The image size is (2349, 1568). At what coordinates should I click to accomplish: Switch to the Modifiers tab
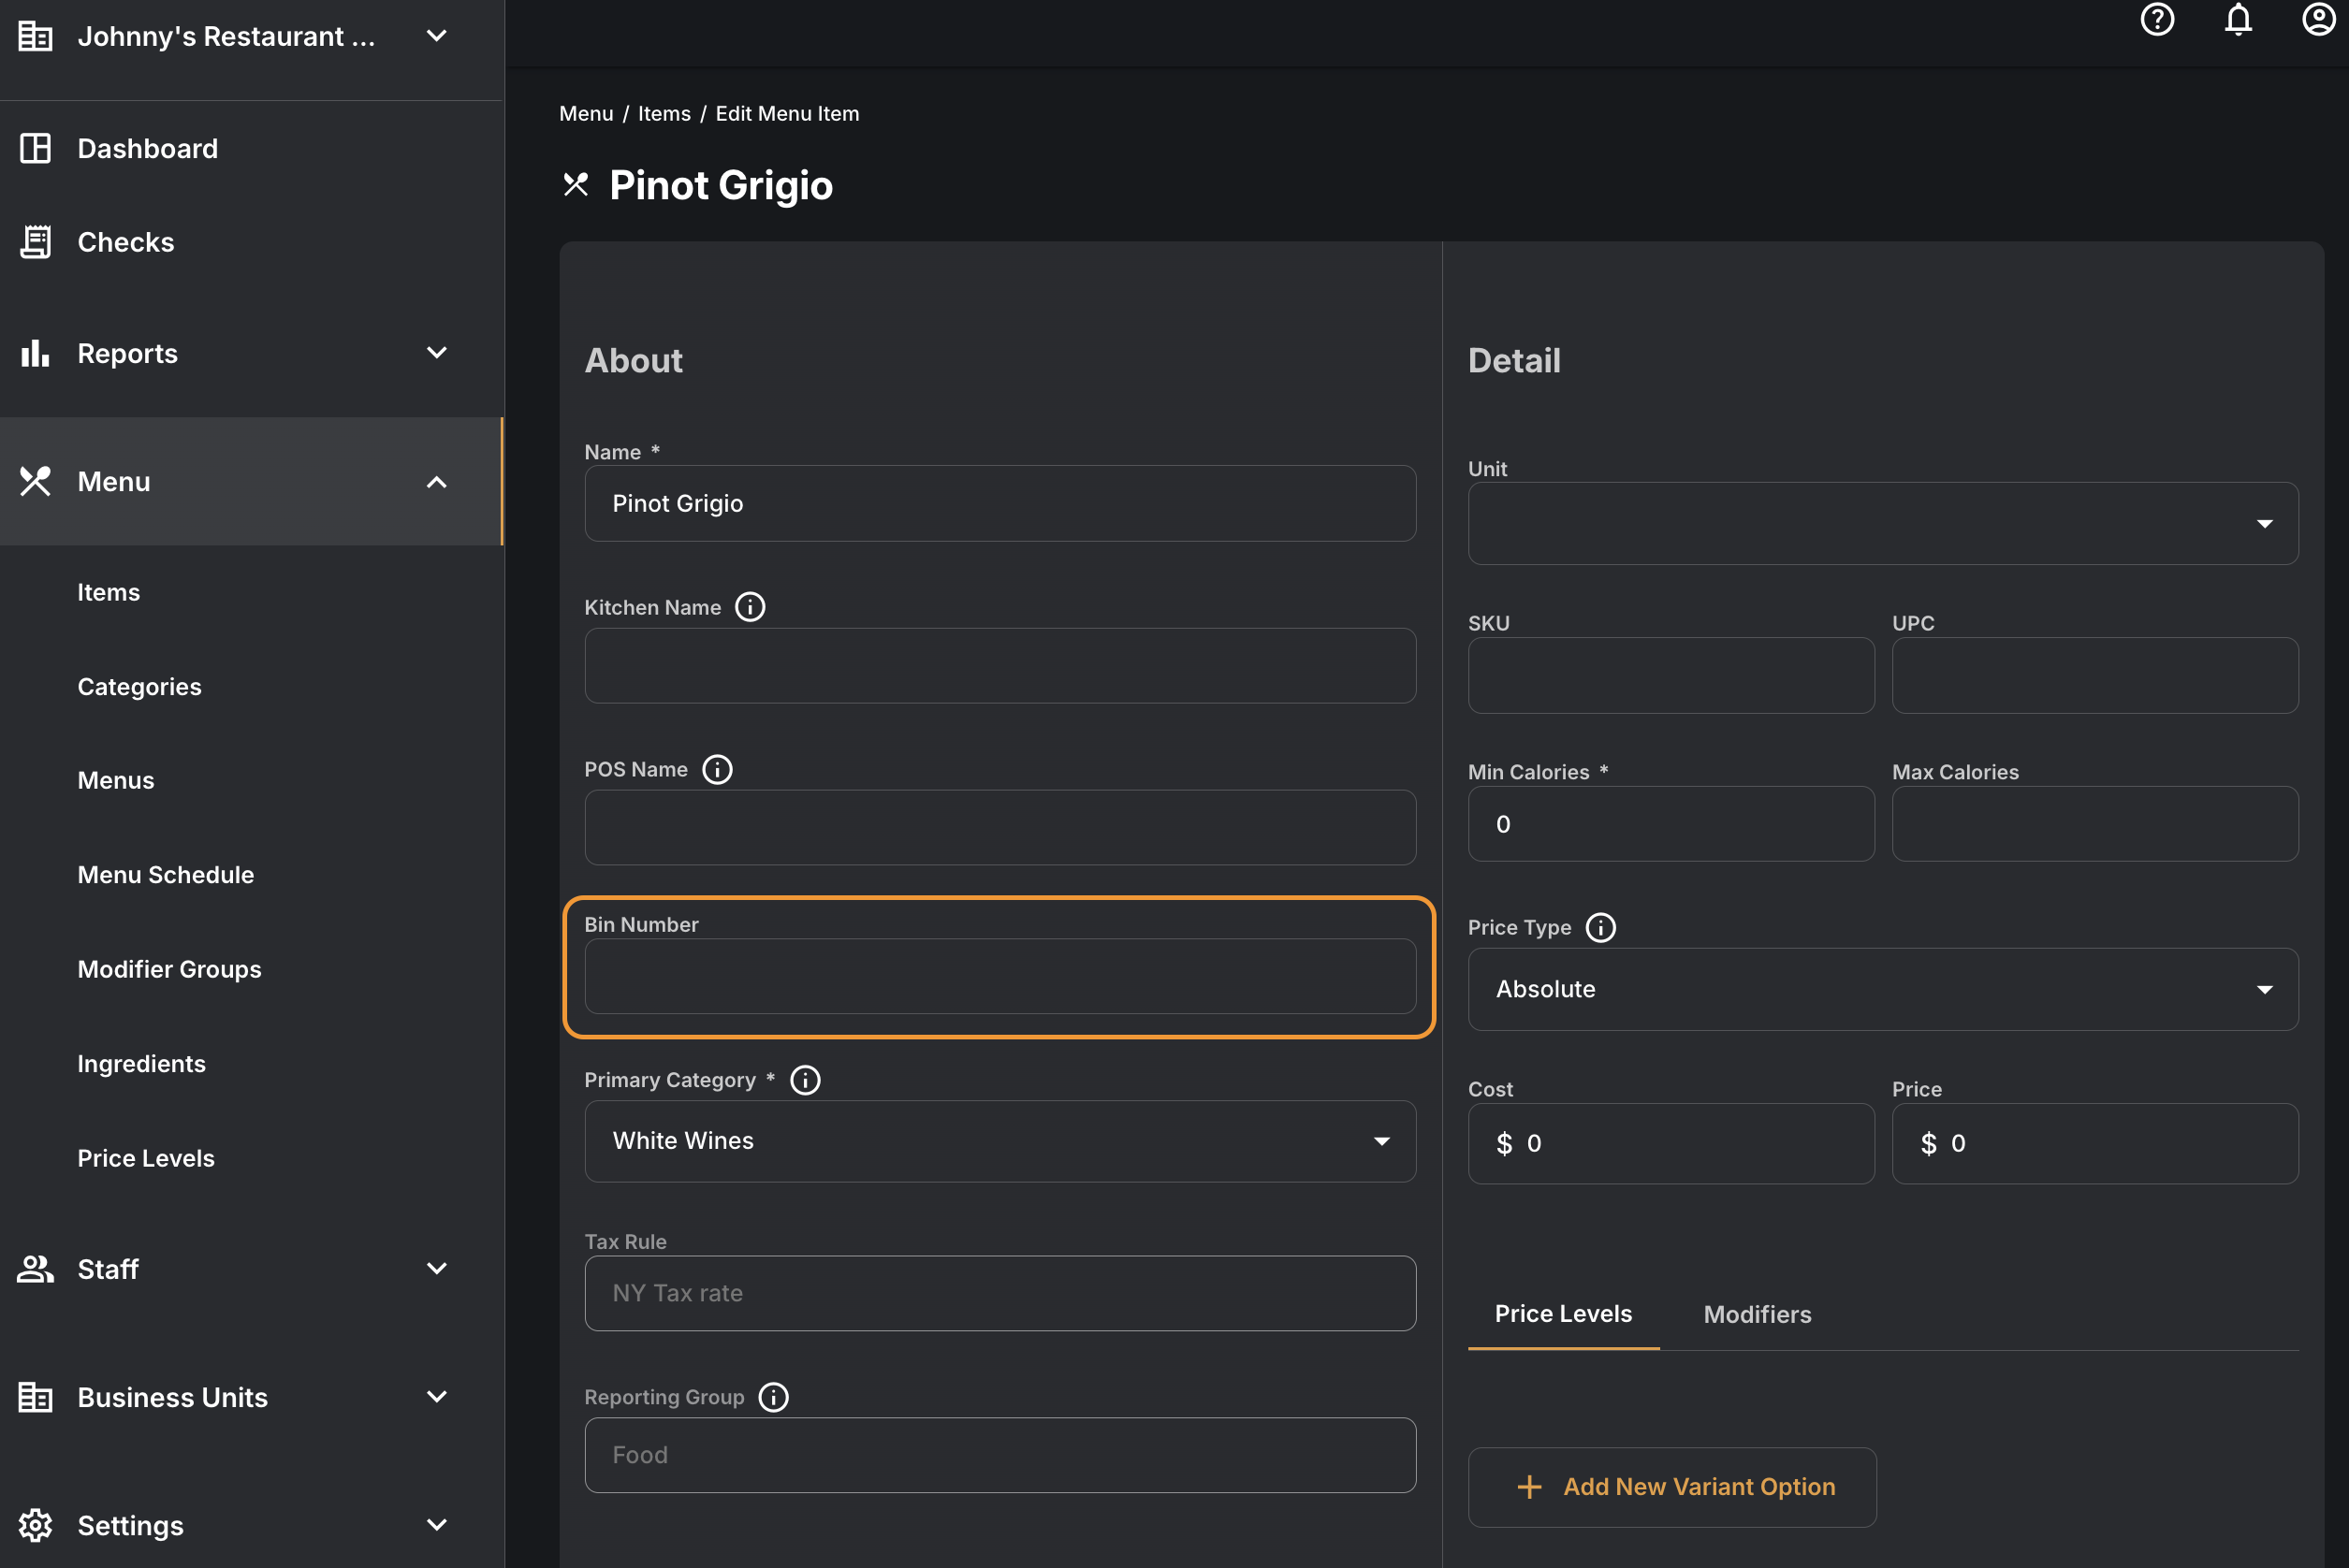pyautogui.click(x=1757, y=1314)
